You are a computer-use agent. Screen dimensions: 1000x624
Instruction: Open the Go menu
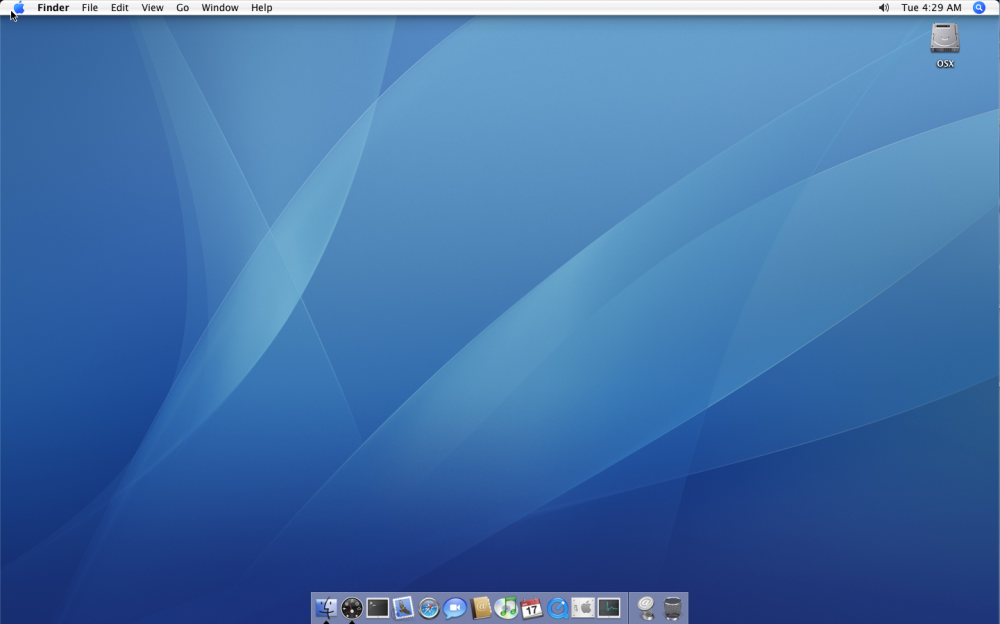pos(182,8)
